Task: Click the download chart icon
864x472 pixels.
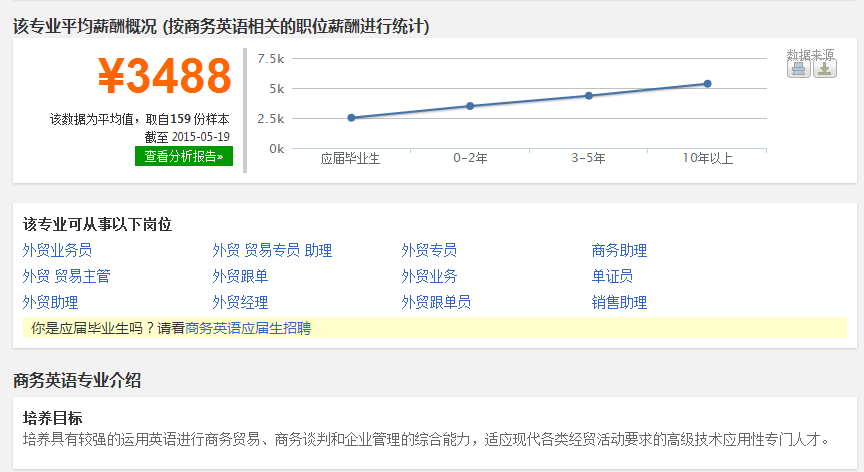Action: [824, 69]
